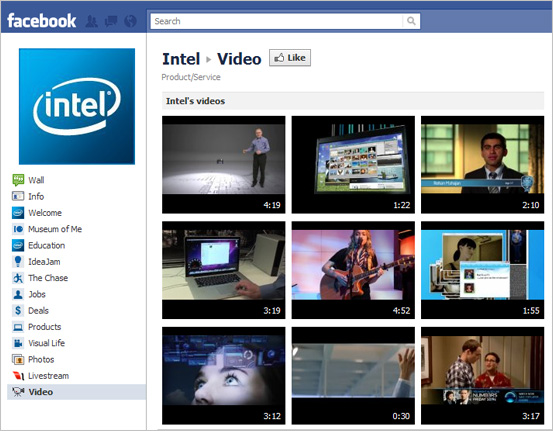
Task: Like the Intel page
Action: click(x=290, y=57)
